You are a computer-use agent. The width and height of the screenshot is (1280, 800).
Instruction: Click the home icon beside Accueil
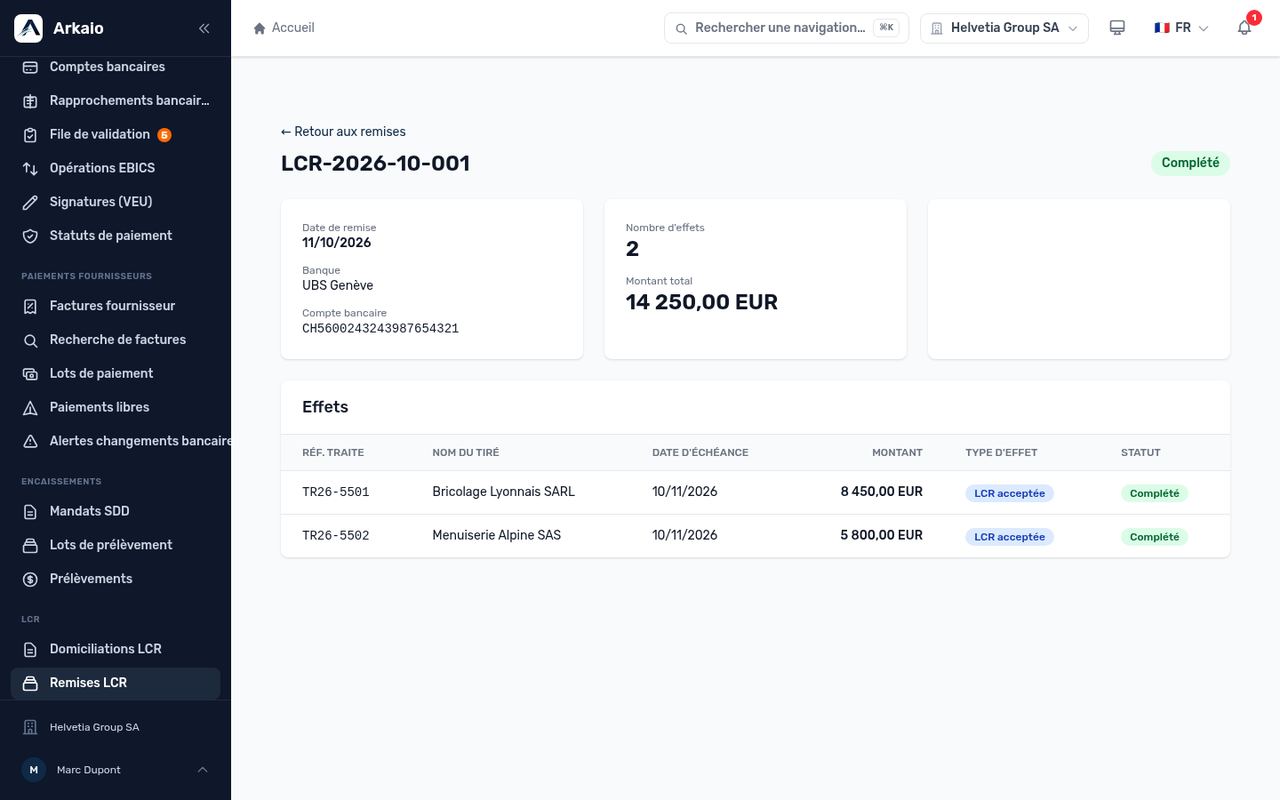260,28
